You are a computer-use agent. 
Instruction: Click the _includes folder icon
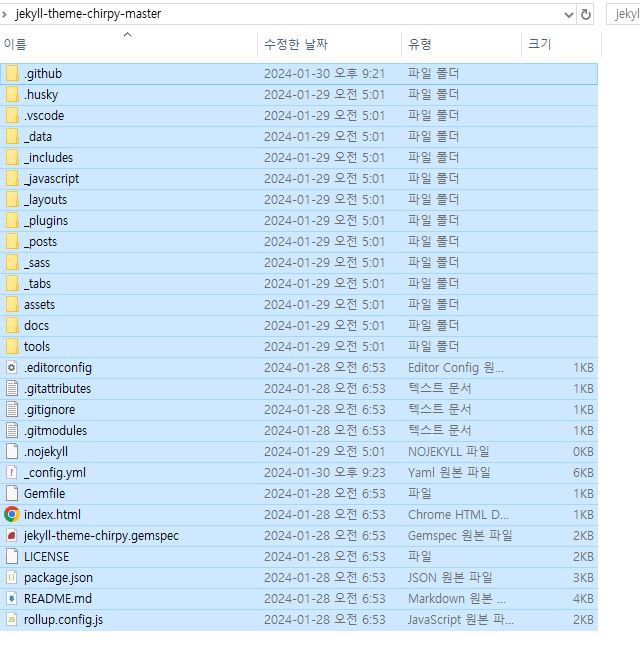click(x=12, y=158)
